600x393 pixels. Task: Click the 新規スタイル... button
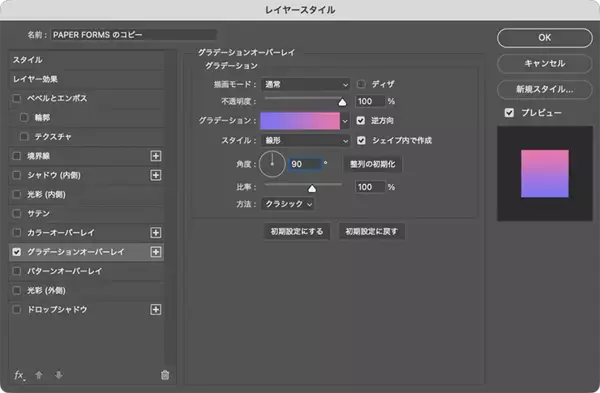pyautogui.click(x=545, y=90)
